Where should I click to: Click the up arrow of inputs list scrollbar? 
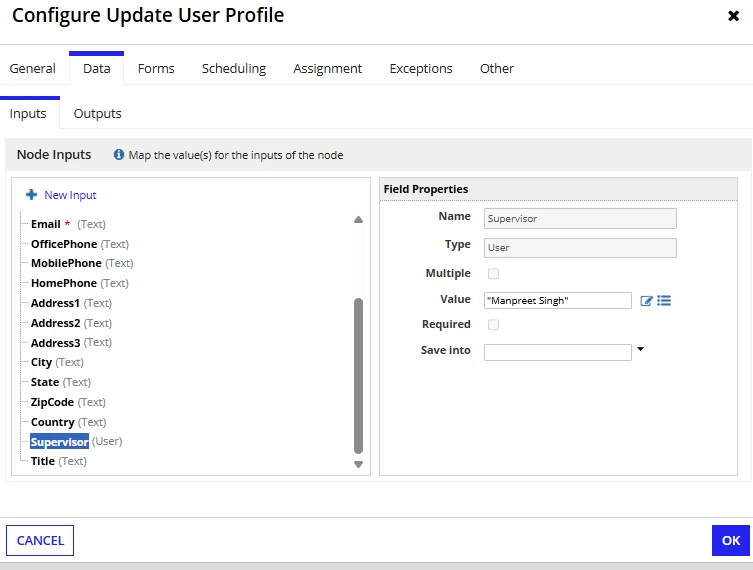(x=358, y=220)
